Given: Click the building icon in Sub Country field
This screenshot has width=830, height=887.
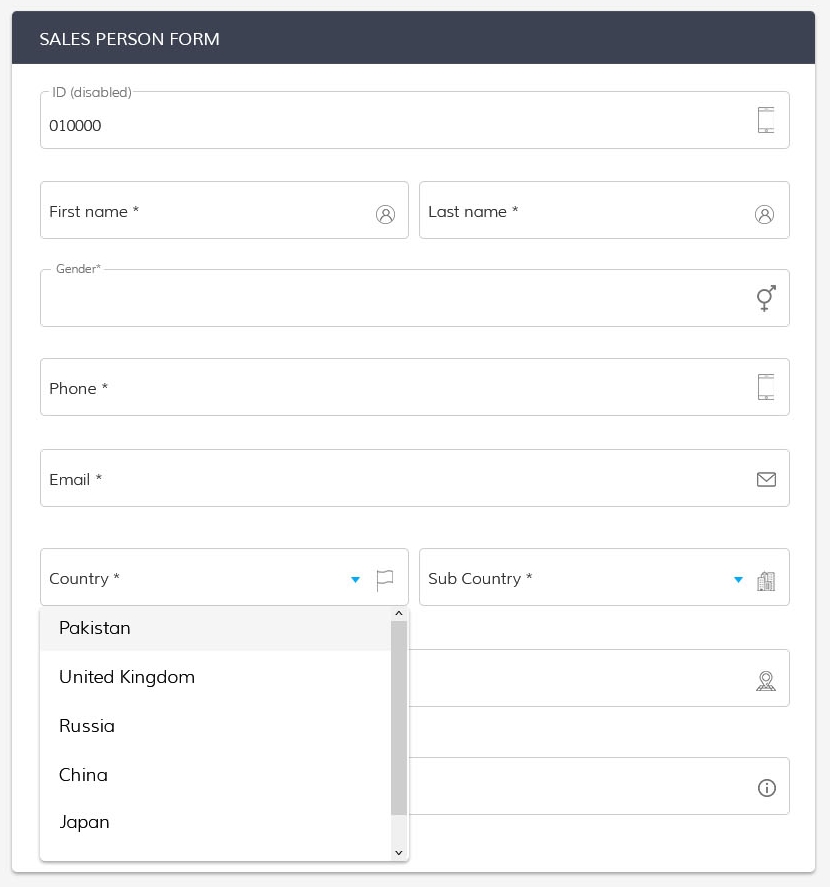Looking at the screenshot, I should pos(766,580).
